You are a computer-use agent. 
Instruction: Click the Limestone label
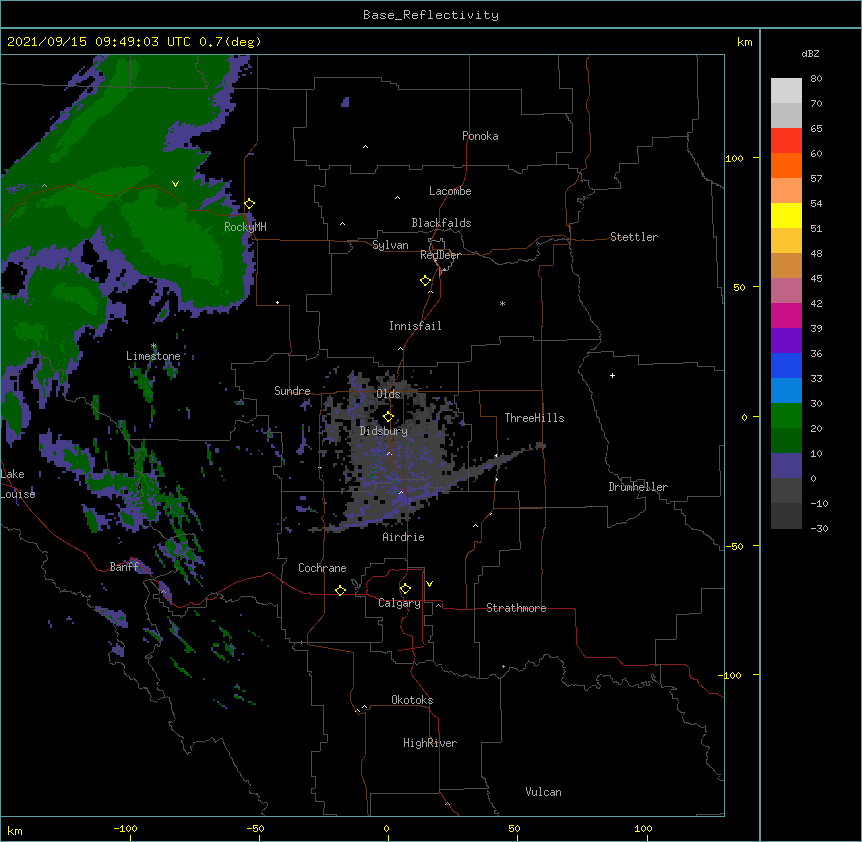[x=153, y=356]
